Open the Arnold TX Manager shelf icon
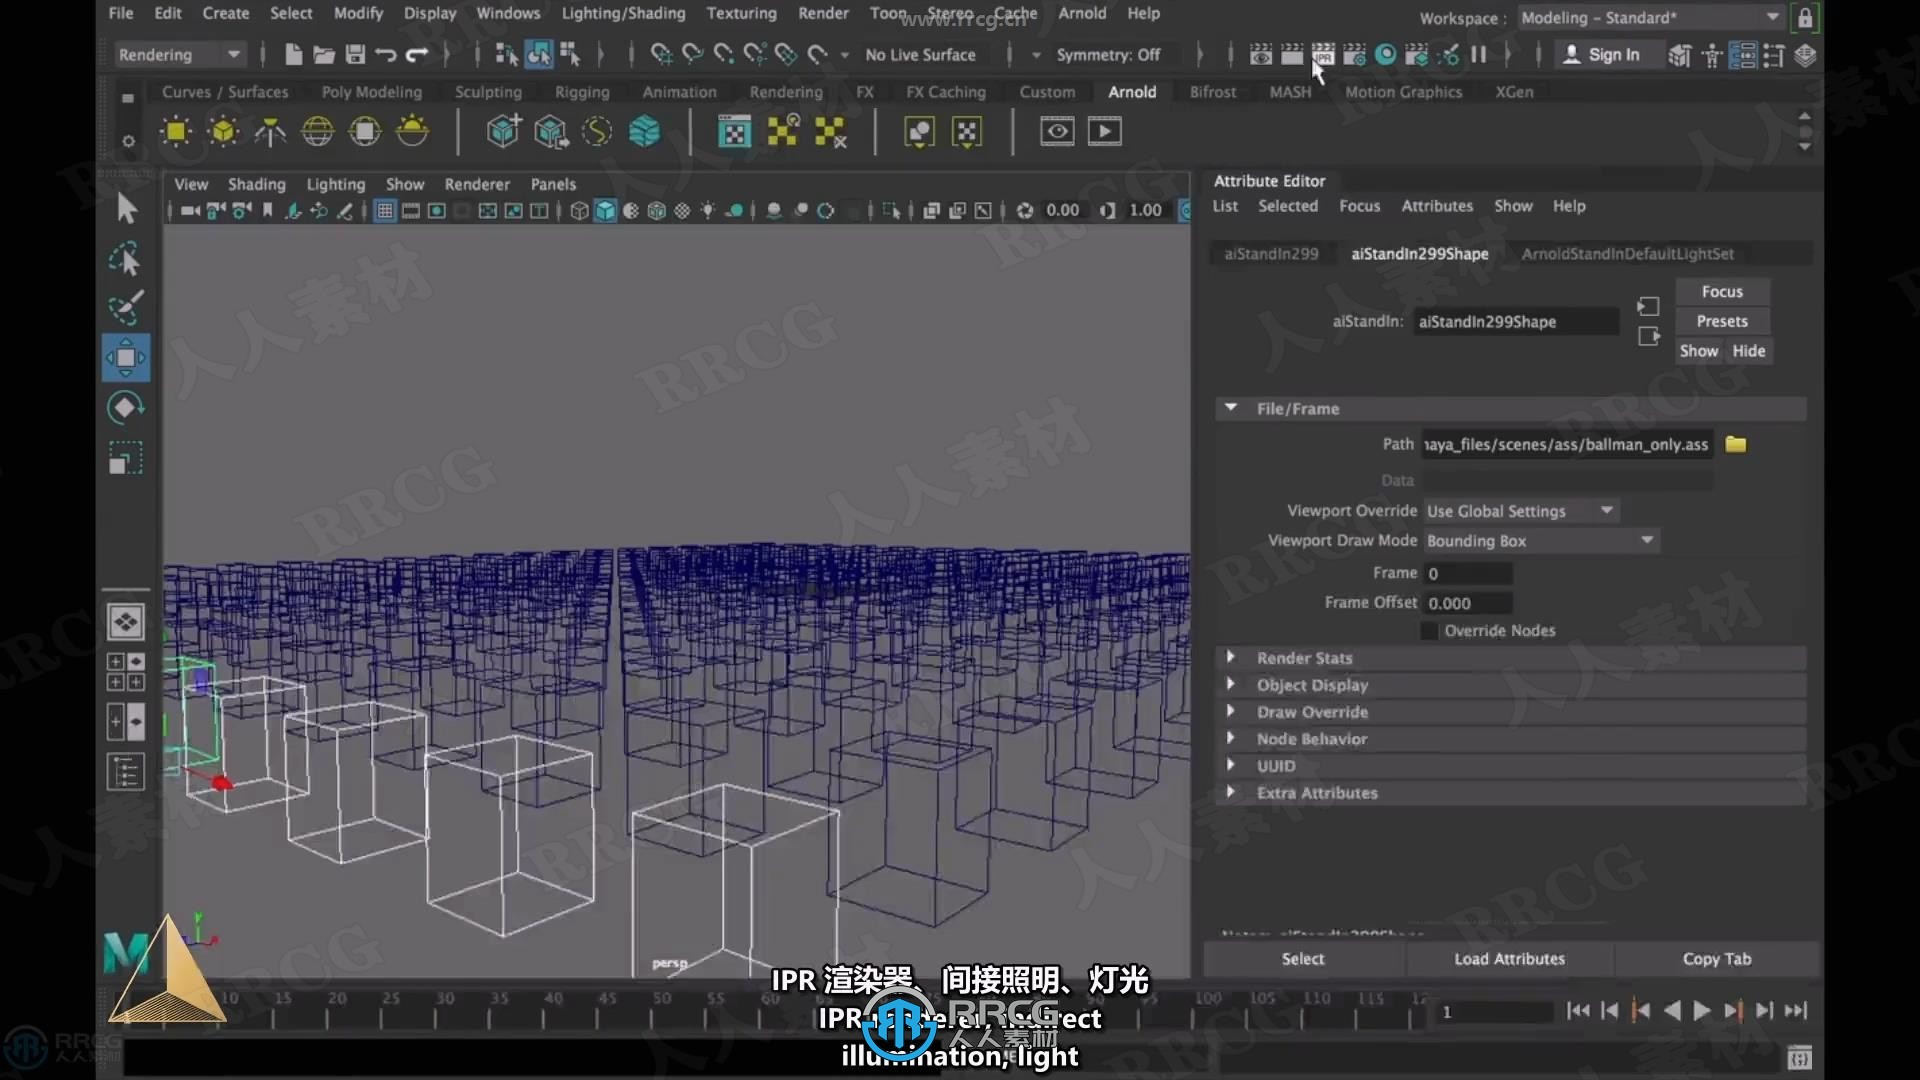Viewport: 1920px width, 1080px height. click(735, 132)
